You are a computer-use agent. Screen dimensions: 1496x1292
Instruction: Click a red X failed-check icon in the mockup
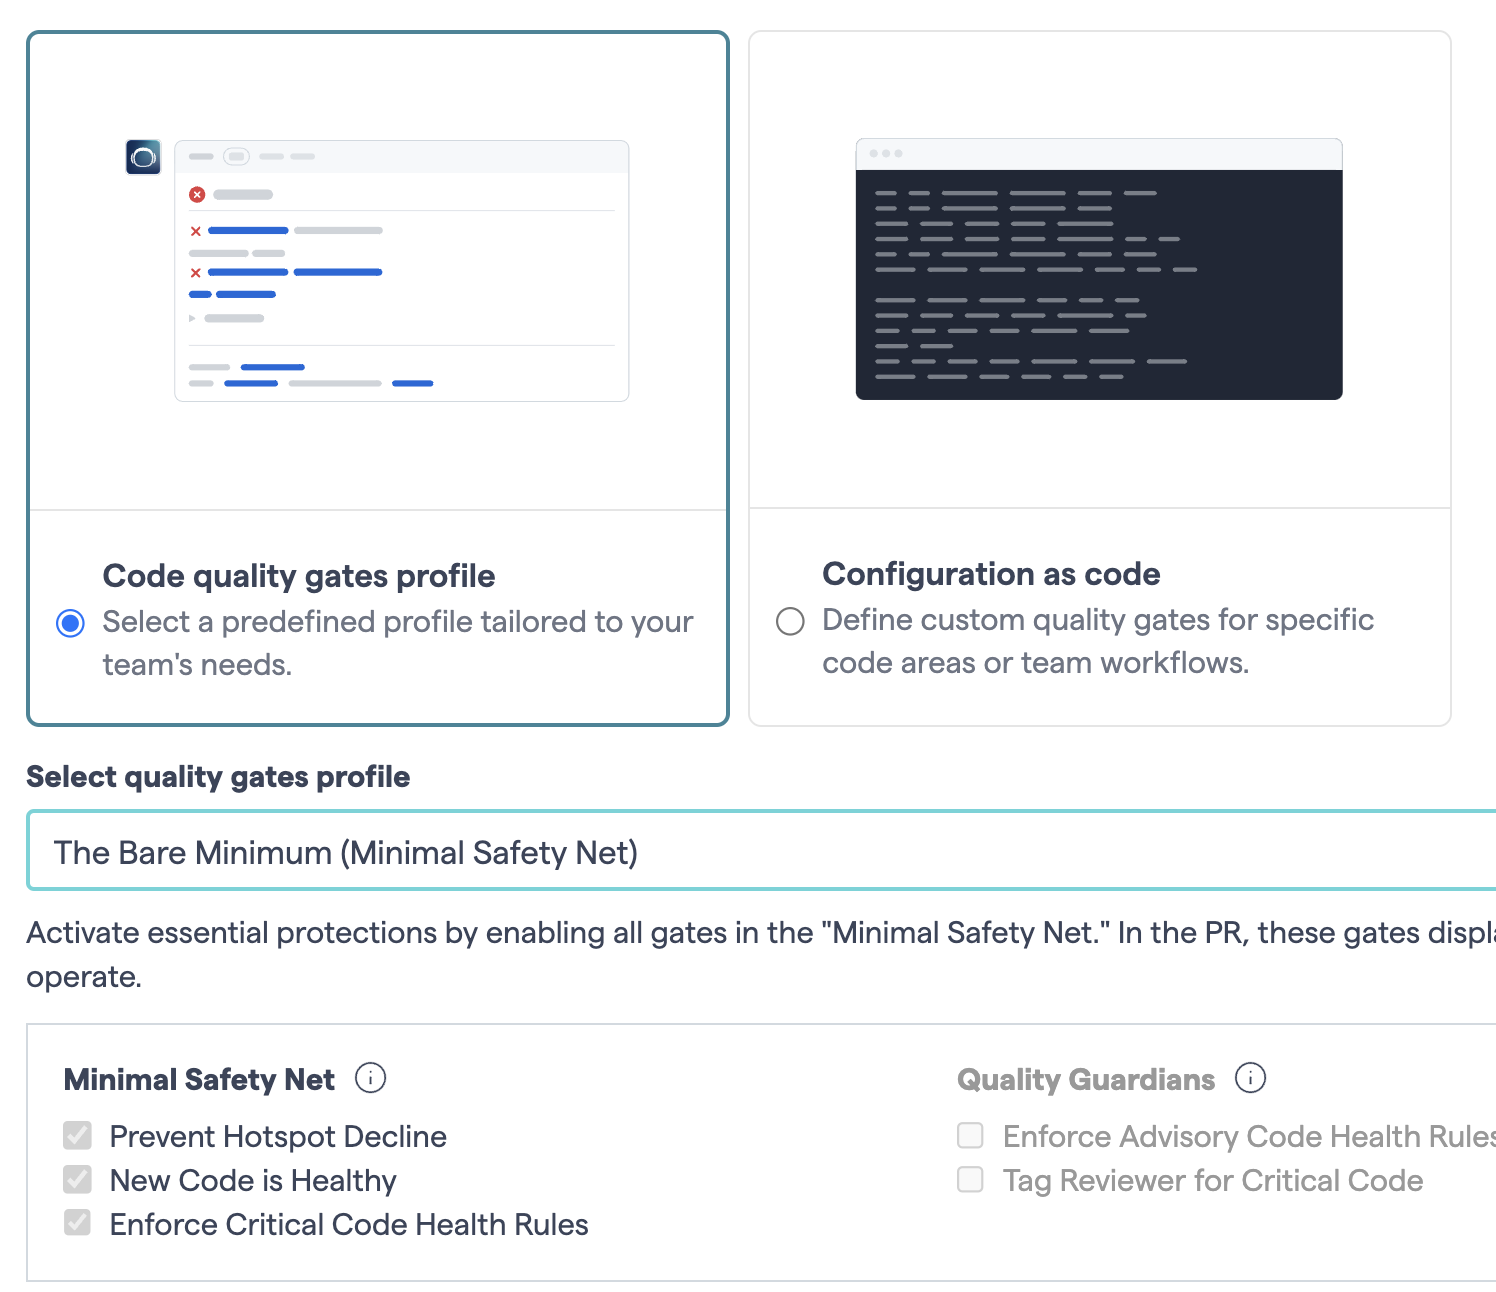(194, 230)
